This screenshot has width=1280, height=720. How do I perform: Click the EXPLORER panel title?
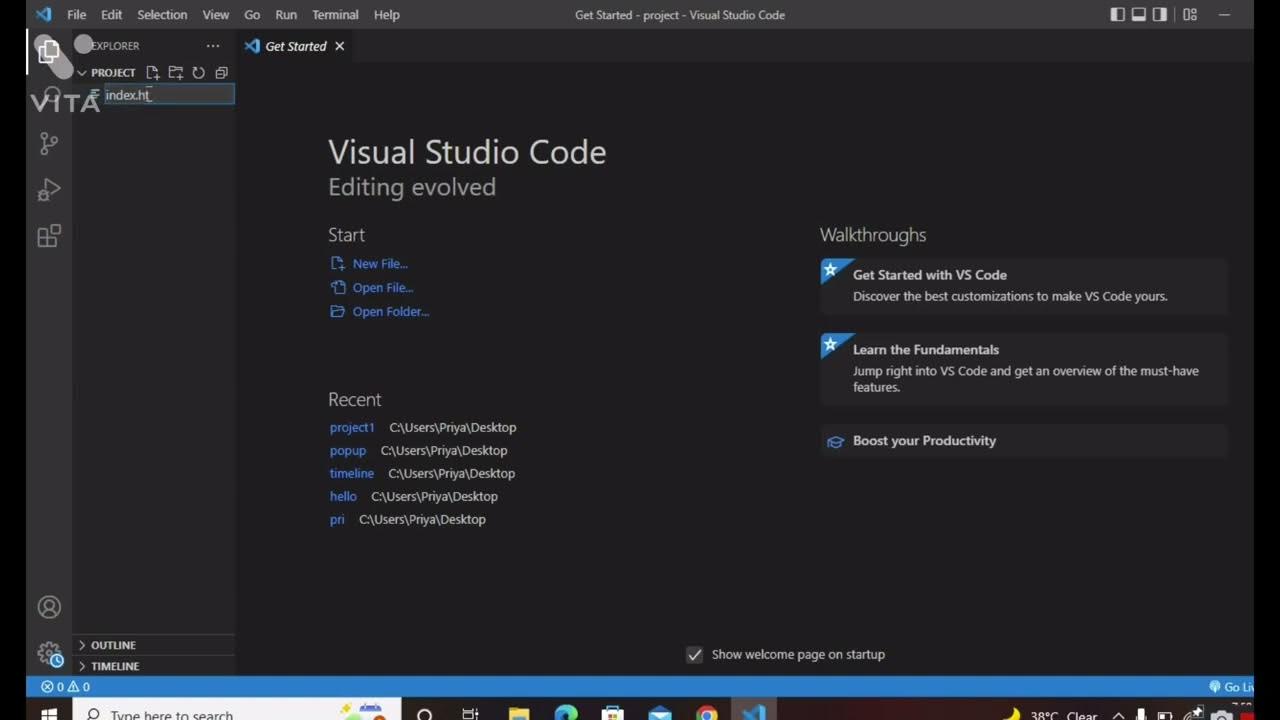pyautogui.click(x=116, y=46)
